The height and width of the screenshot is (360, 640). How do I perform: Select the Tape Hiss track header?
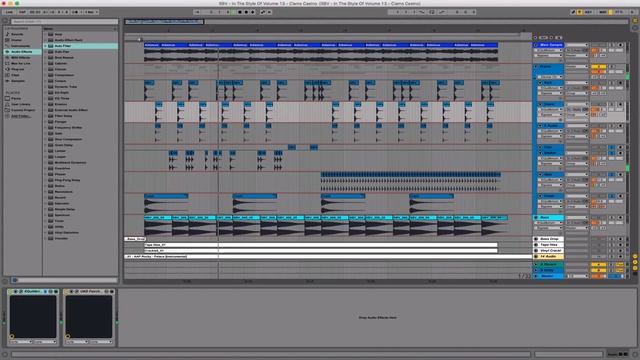pos(549,244)
